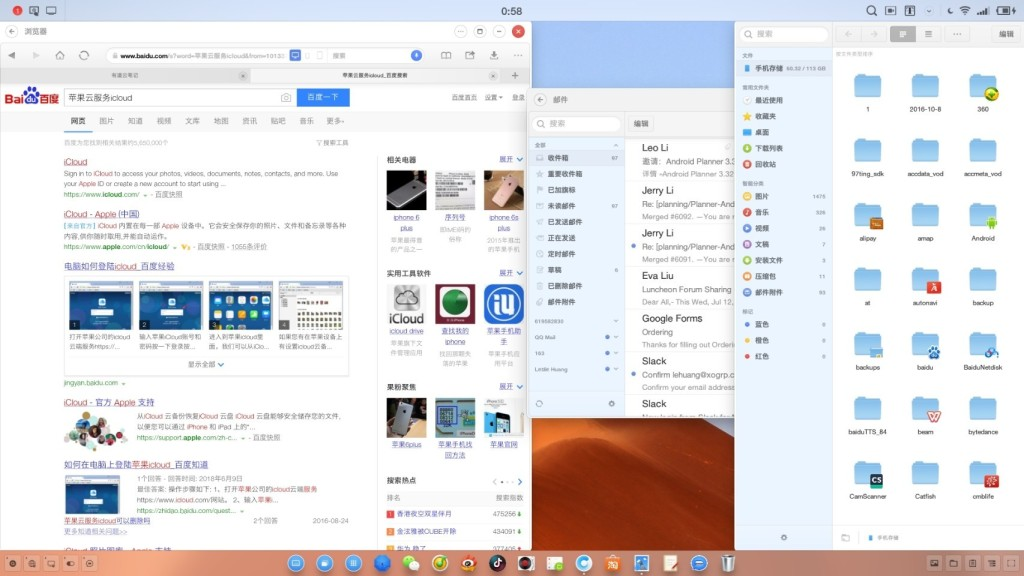The height and width of the screenshot is (576, 1024).
Task: Open the 更多 dropdown in Baidu tabs
Action: point(335,121)
